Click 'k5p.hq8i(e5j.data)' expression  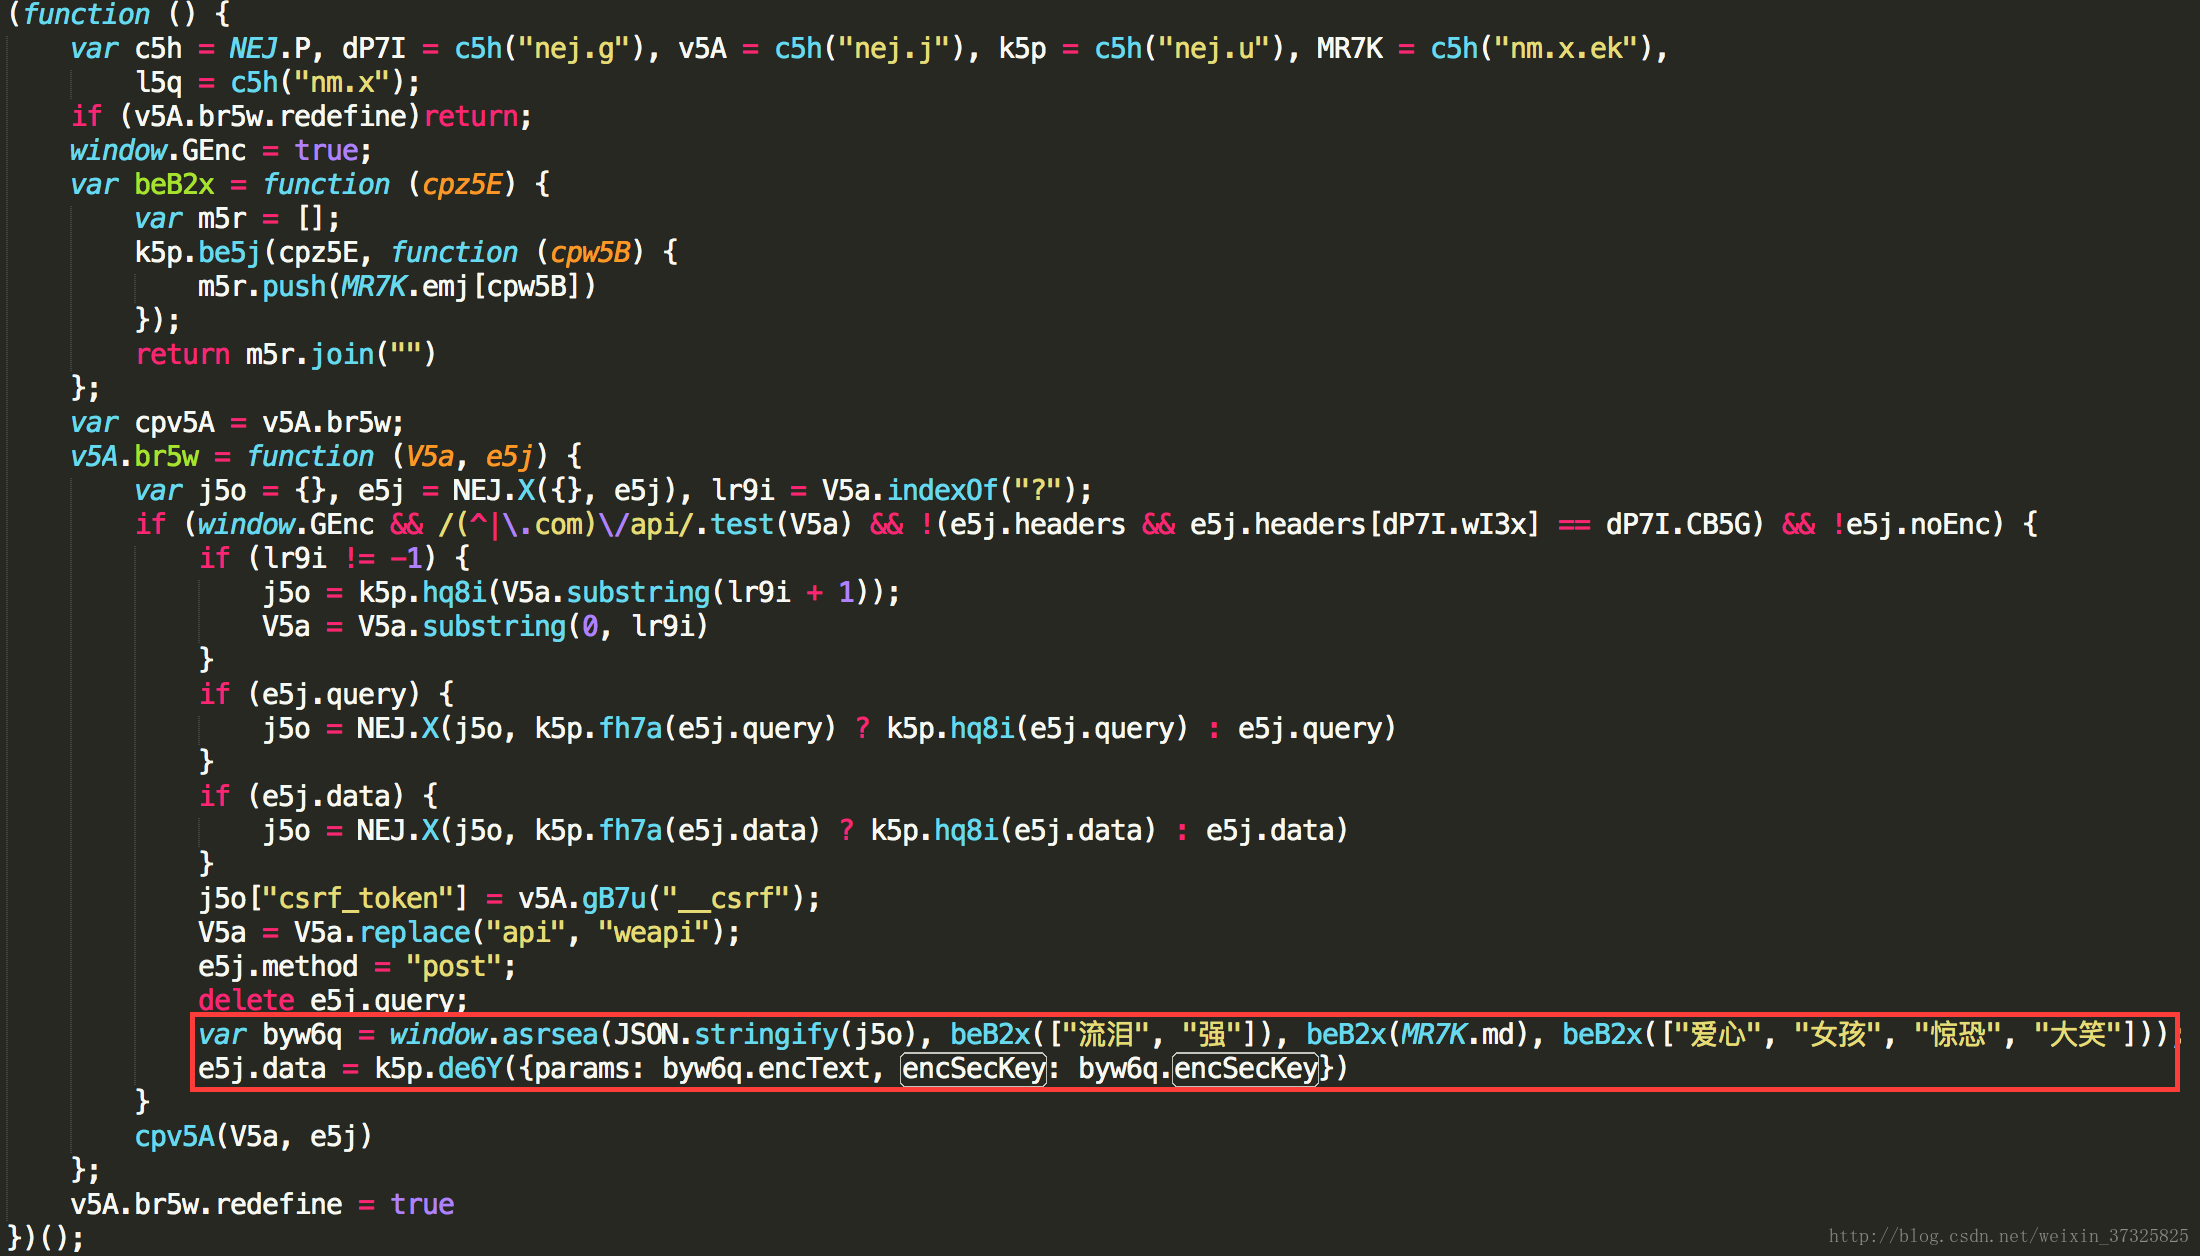(1013, 831)
